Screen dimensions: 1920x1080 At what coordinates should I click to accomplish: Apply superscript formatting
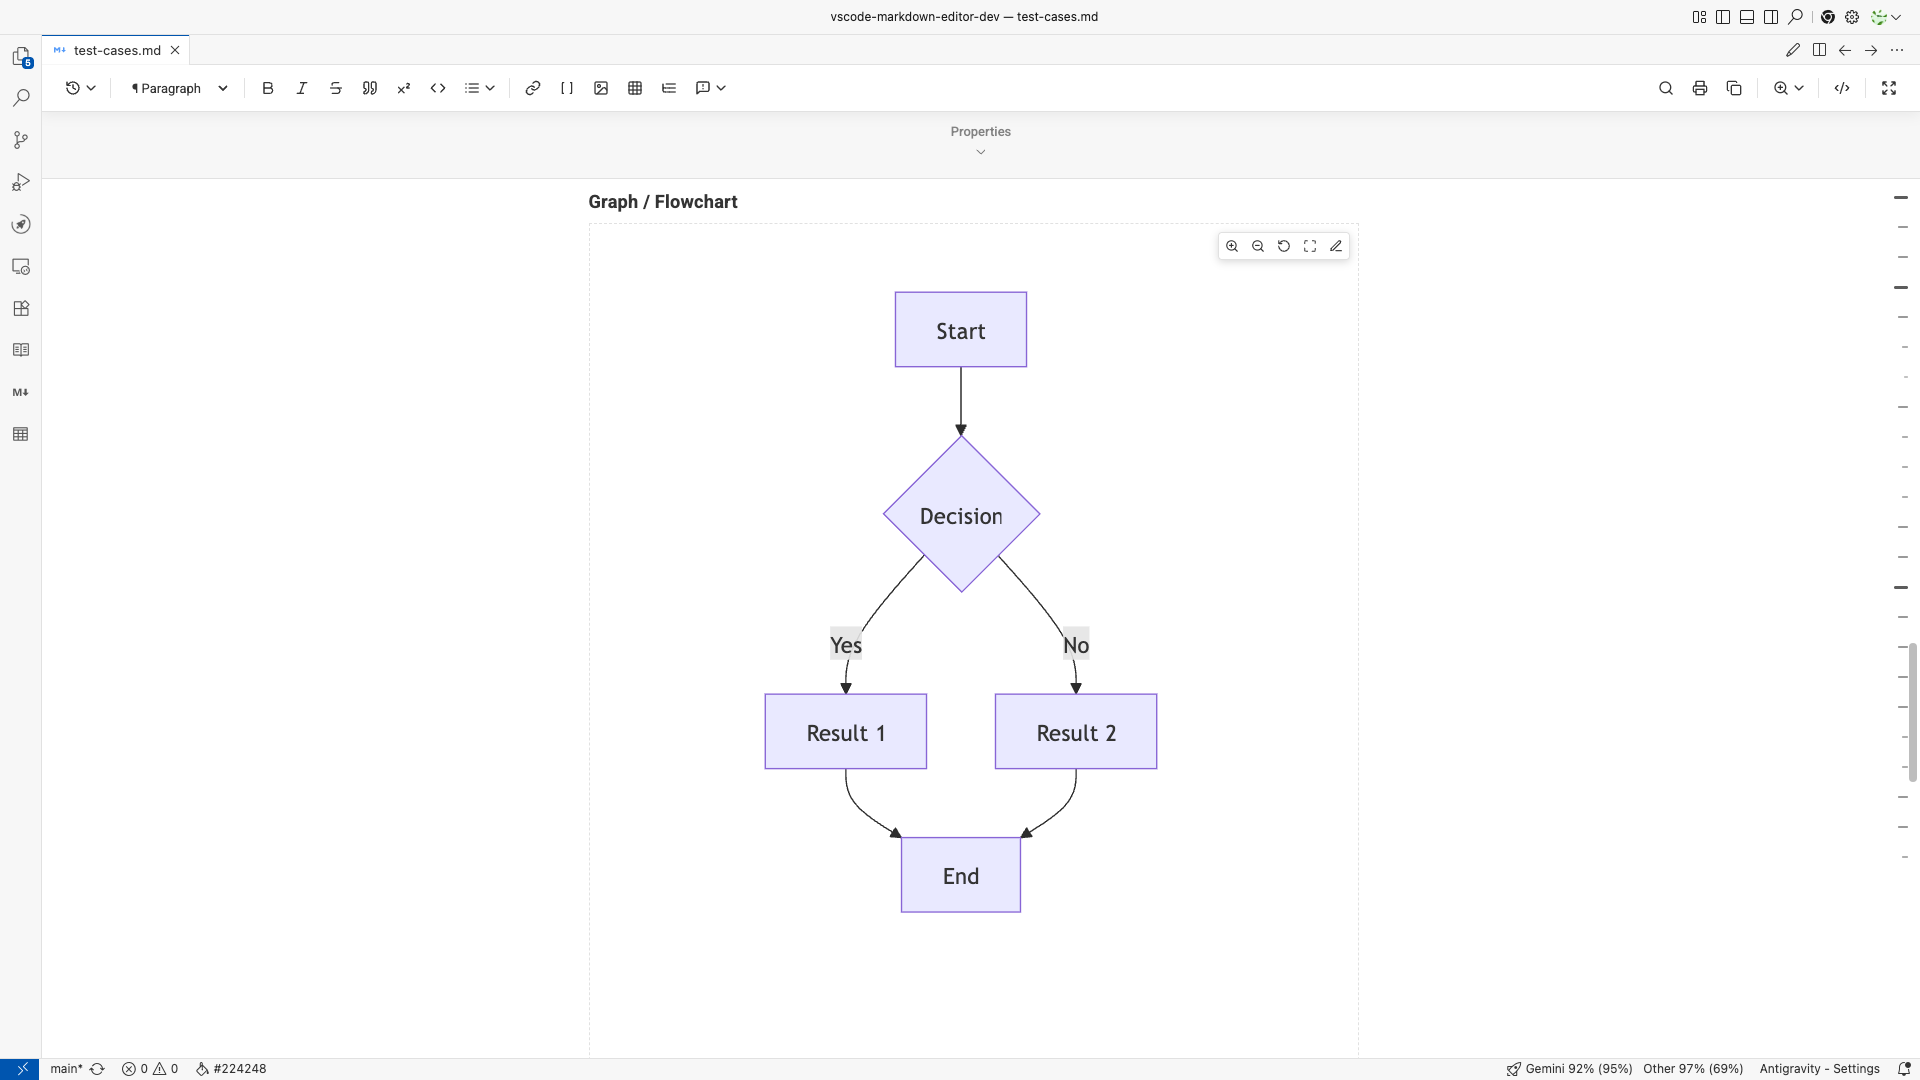[x=404, y=88]
